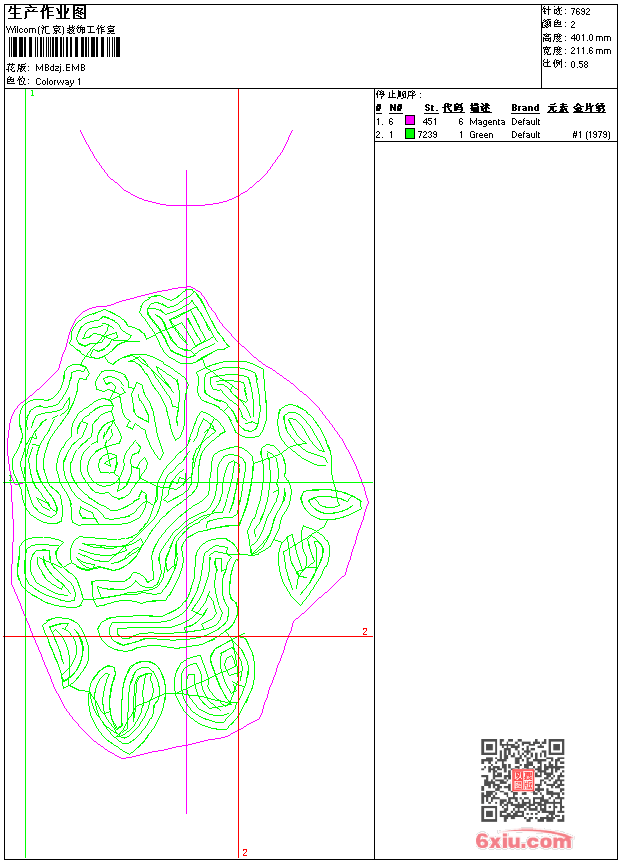Image resolution: width=620 pixels, height=860 pixels.
Task: Select the Magenta description in the stop sequence
Action: [487, 122]
